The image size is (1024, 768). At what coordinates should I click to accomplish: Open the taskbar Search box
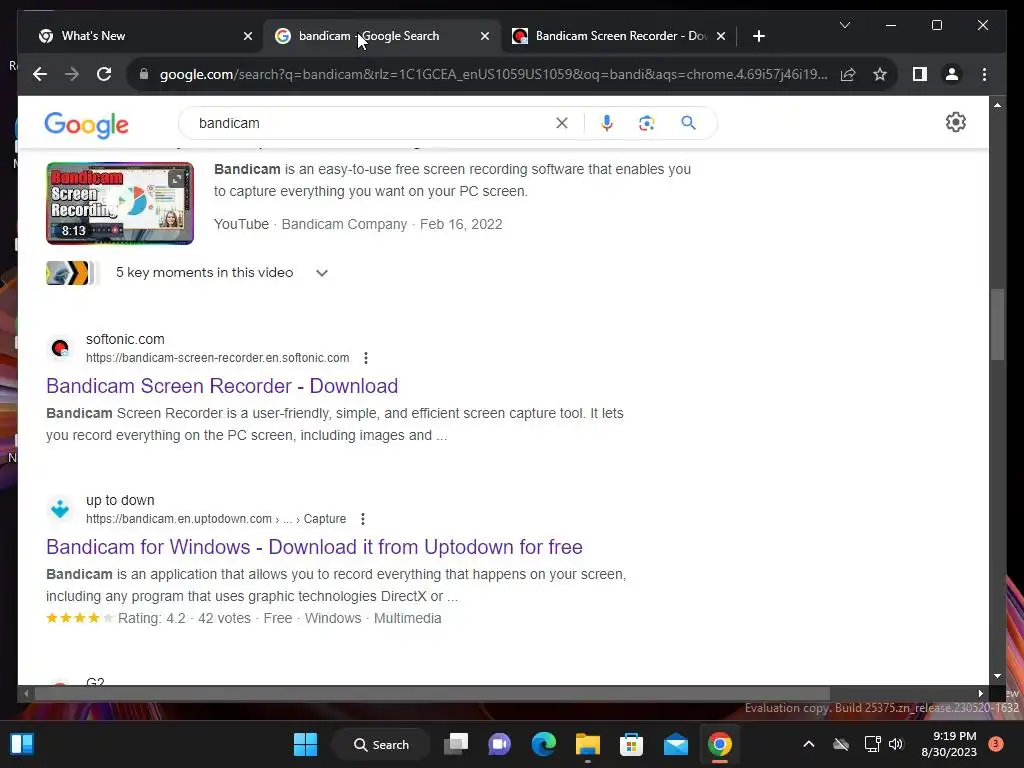pyautogui.click(x=381, y=744)
